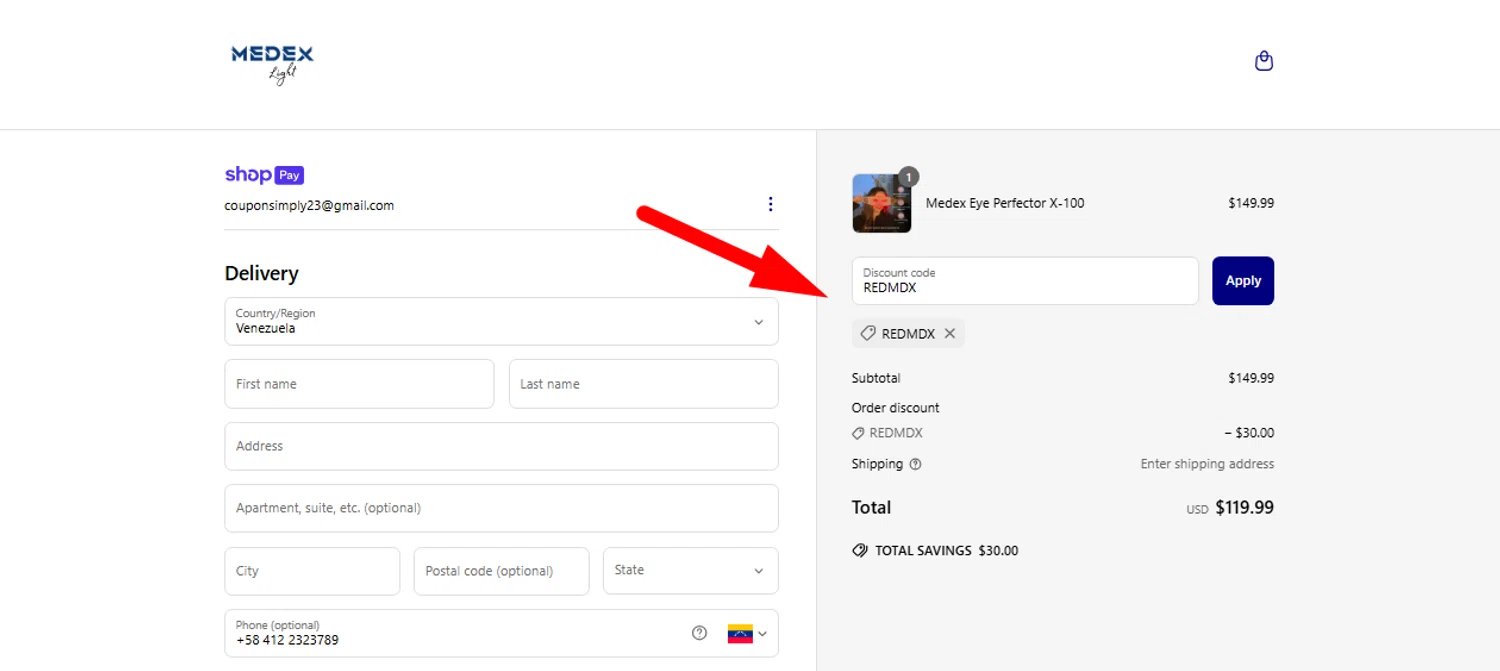Open the Venezuela flag phone country selector
The width and height of the screenshot is (1500, 671).
coord(747,633)
